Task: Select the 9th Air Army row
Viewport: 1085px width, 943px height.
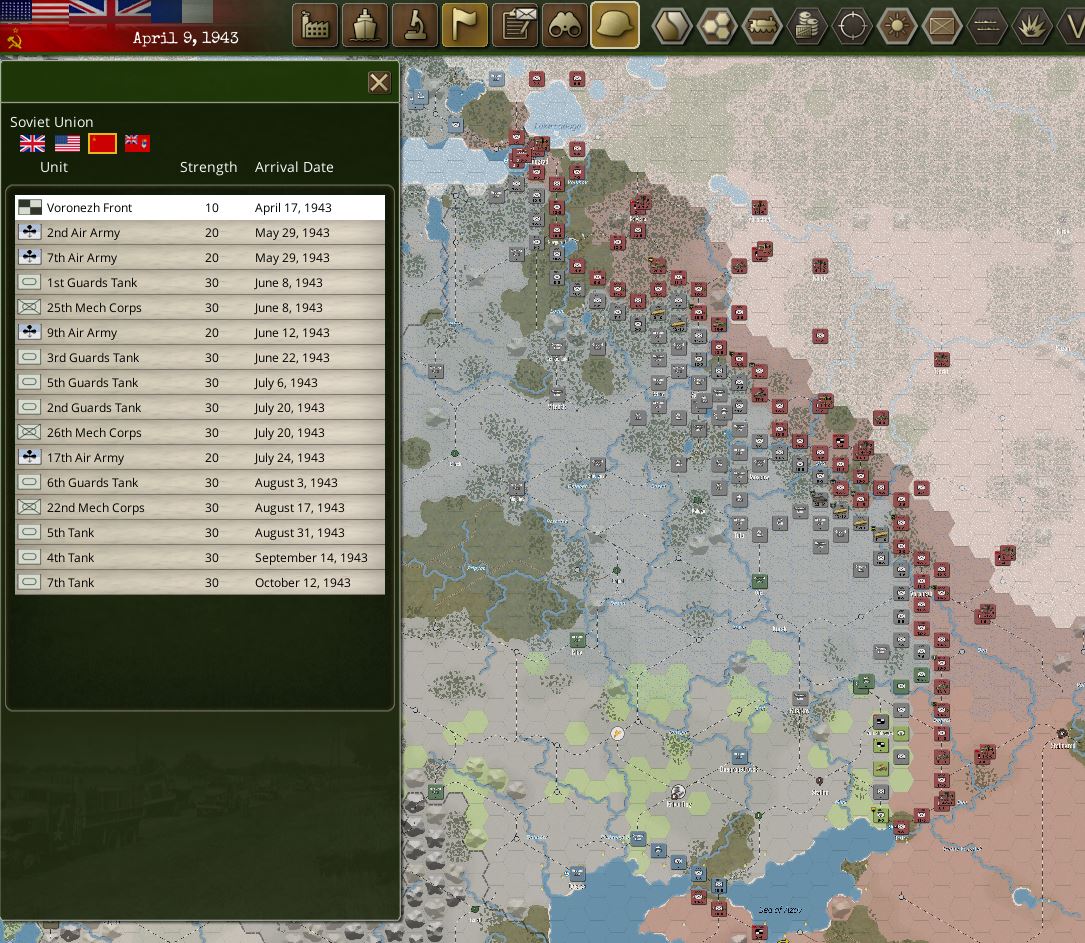Action: (200, 332)
